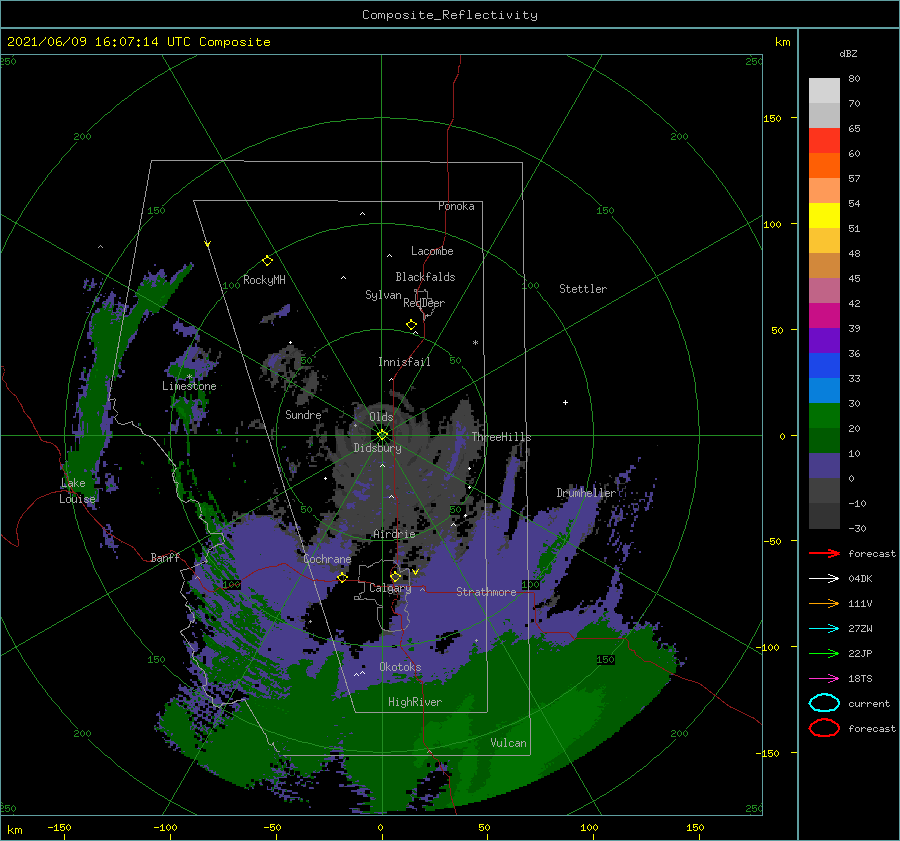Select the ThreeHills label
Viewport: 900px width, 841px height.
coord(502,437)
